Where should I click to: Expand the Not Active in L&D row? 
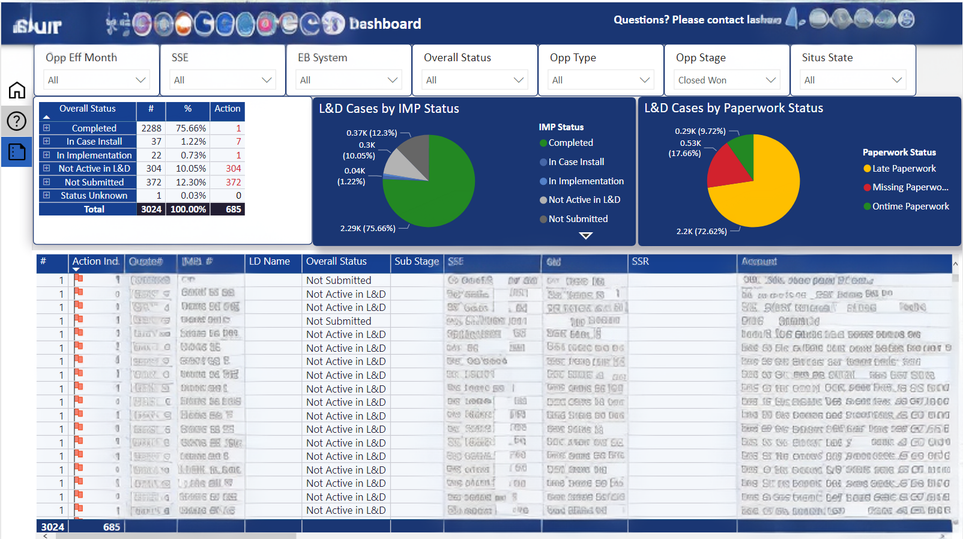46,168
